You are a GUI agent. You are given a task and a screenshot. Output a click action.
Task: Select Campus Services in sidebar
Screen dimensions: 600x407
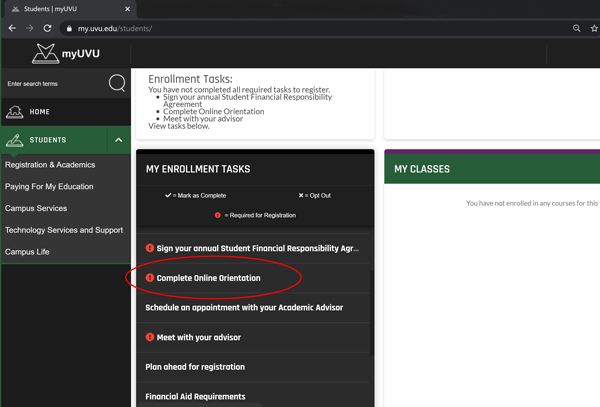(x=36, y=209)
